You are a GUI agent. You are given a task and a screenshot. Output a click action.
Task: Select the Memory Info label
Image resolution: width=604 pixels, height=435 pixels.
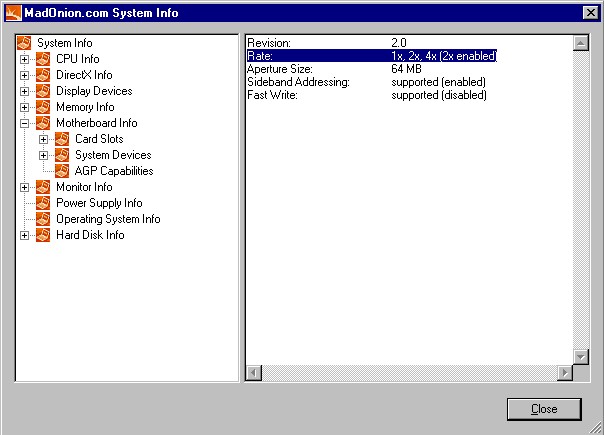[x=85, y=107]
